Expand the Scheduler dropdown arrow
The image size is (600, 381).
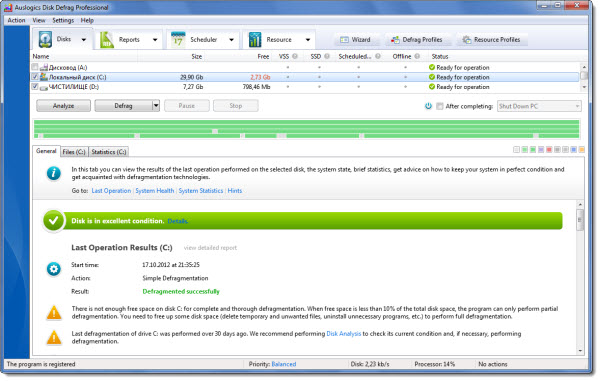232,39
